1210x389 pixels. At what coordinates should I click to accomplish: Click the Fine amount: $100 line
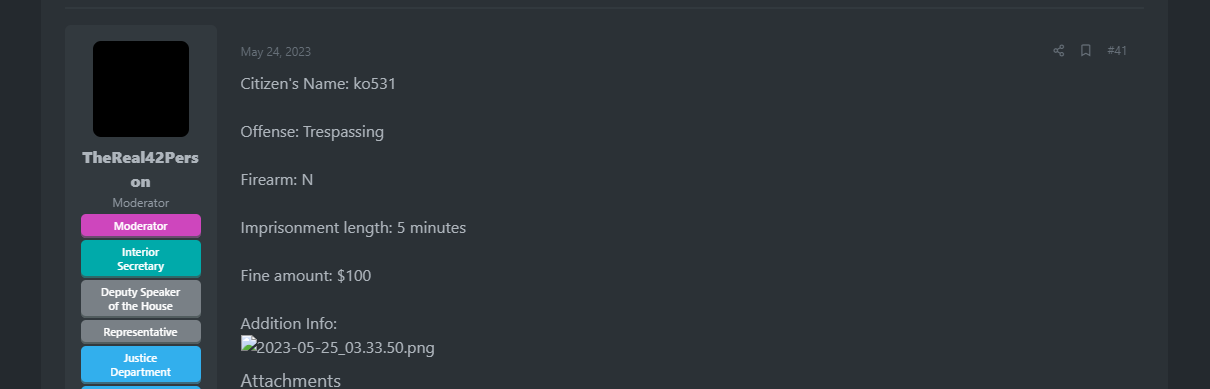click(306, 275)
